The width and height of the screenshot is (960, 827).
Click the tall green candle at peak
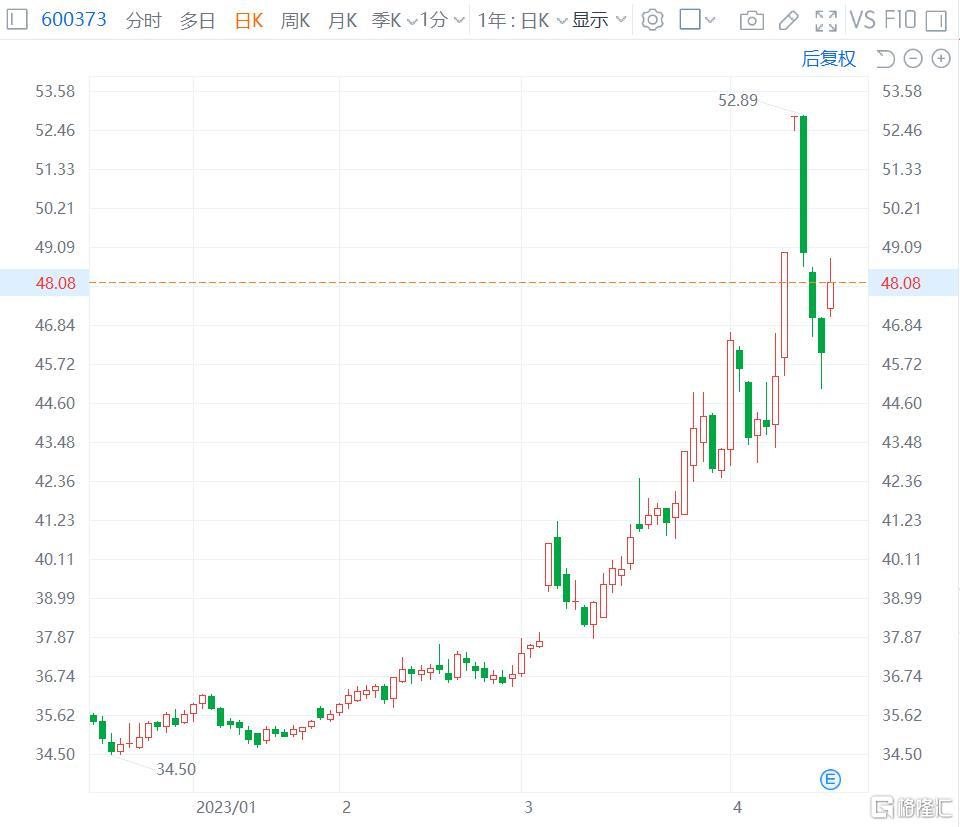pos(803,184)
